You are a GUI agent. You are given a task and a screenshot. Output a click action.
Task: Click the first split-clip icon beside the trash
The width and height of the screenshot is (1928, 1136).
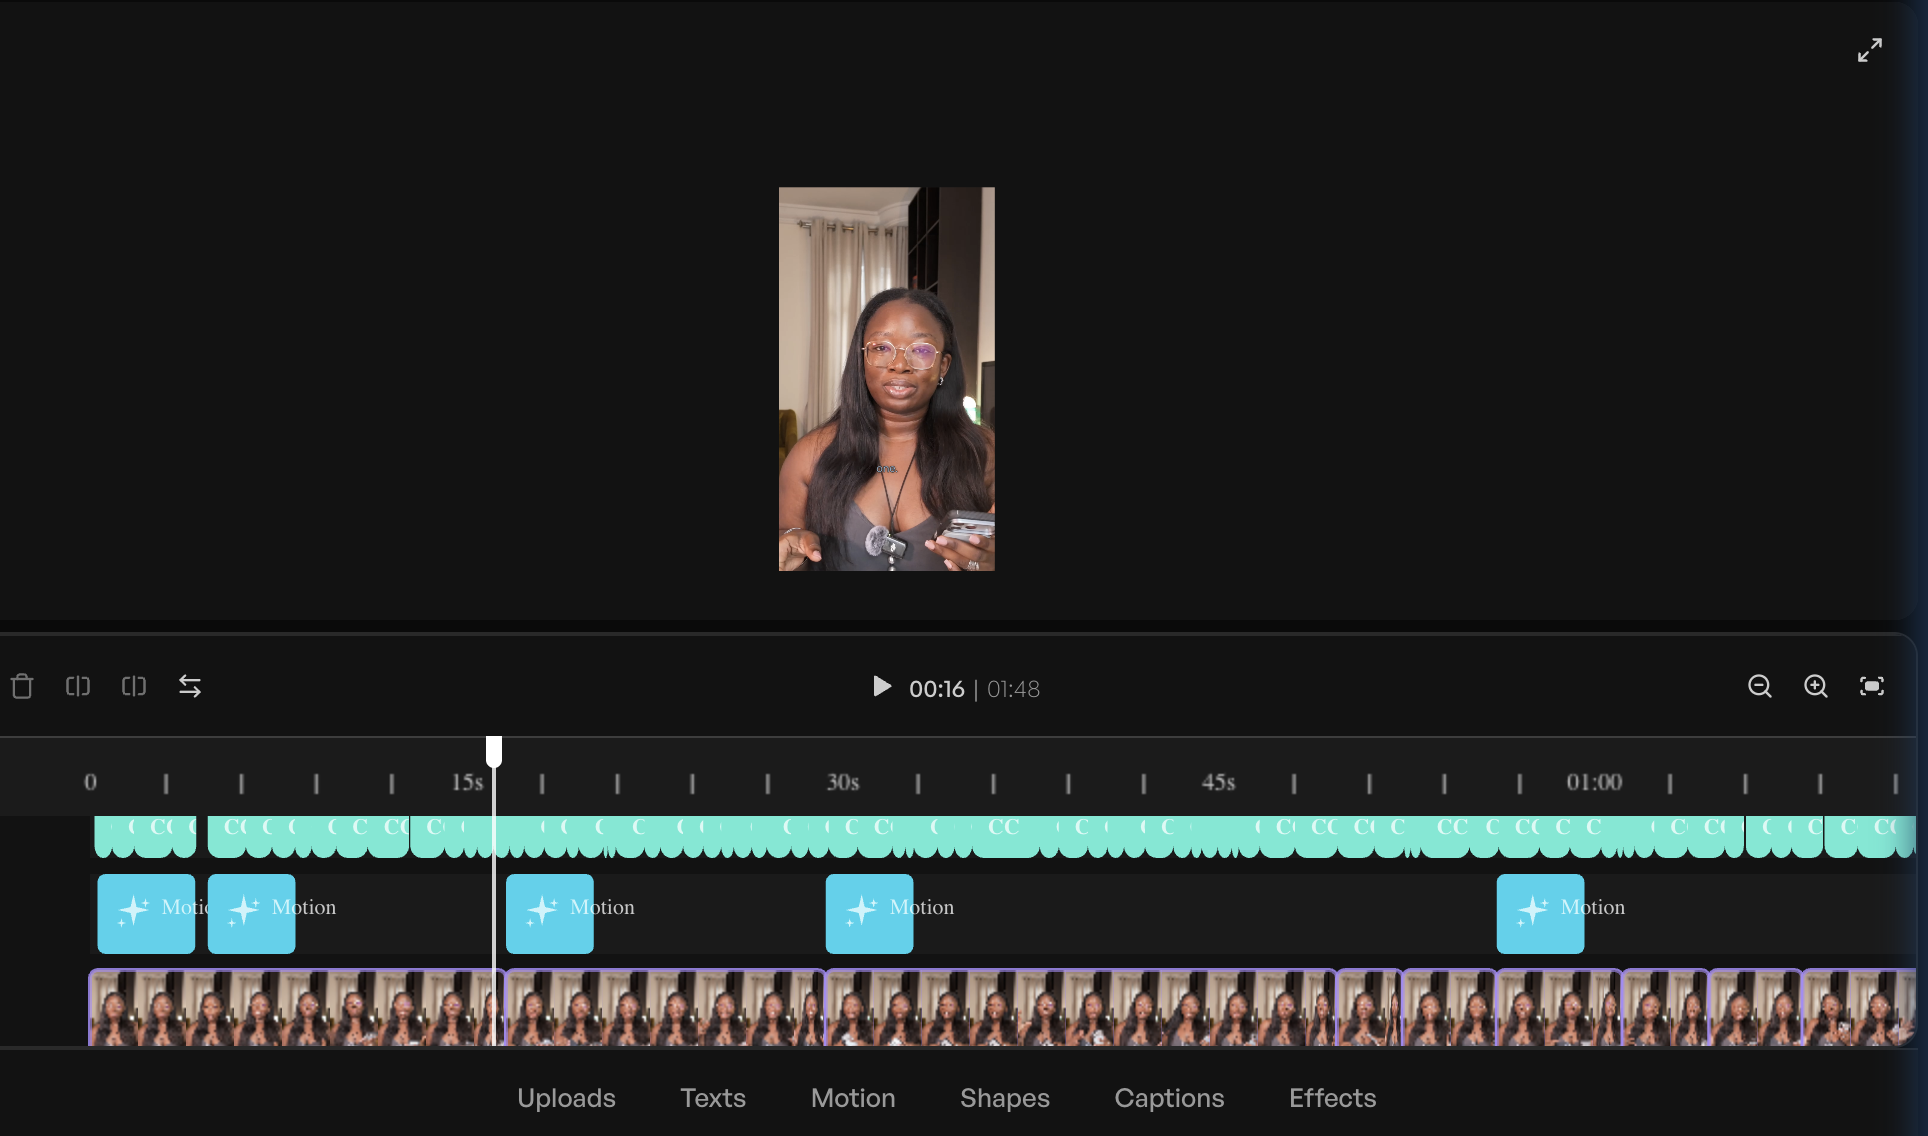point(78,686)
